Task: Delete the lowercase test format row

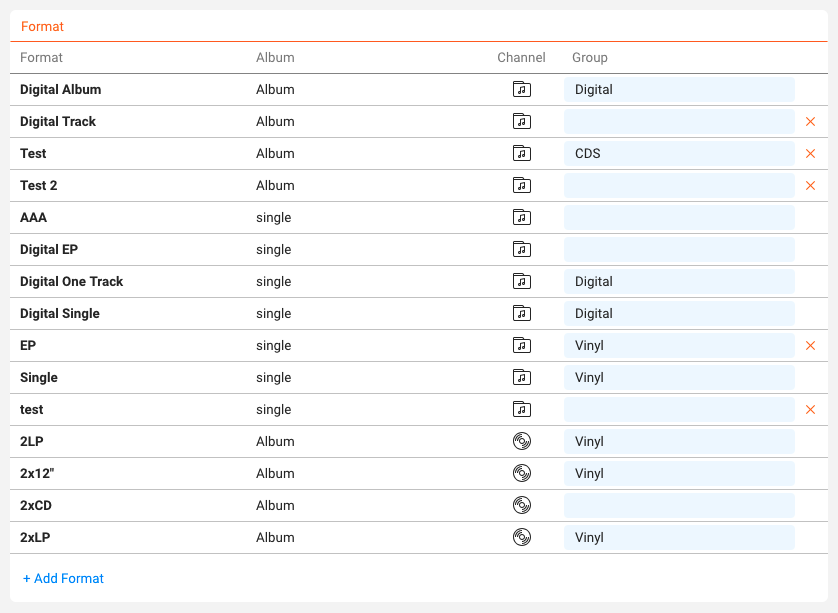Action: (x=810, y=409)
